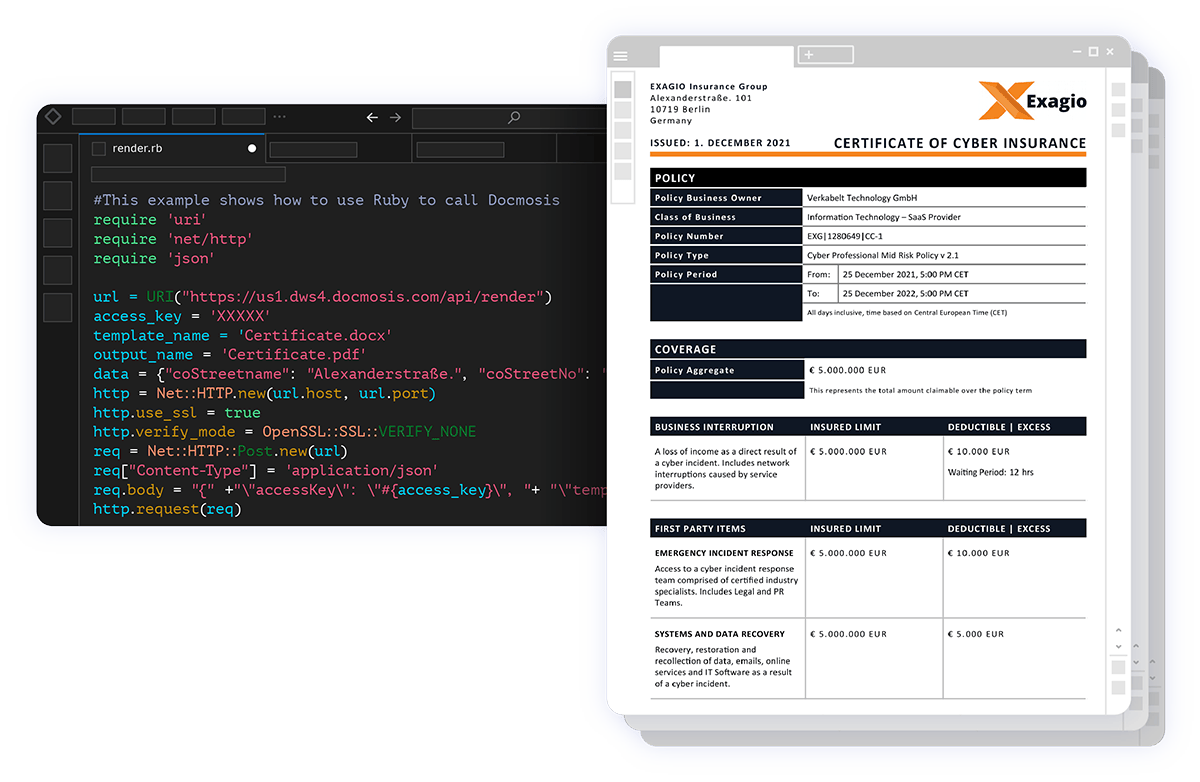Click EMERGENCY INCIDENT RESPONSE heading
The image size is (1200, 782).
(x=724, y=553)
